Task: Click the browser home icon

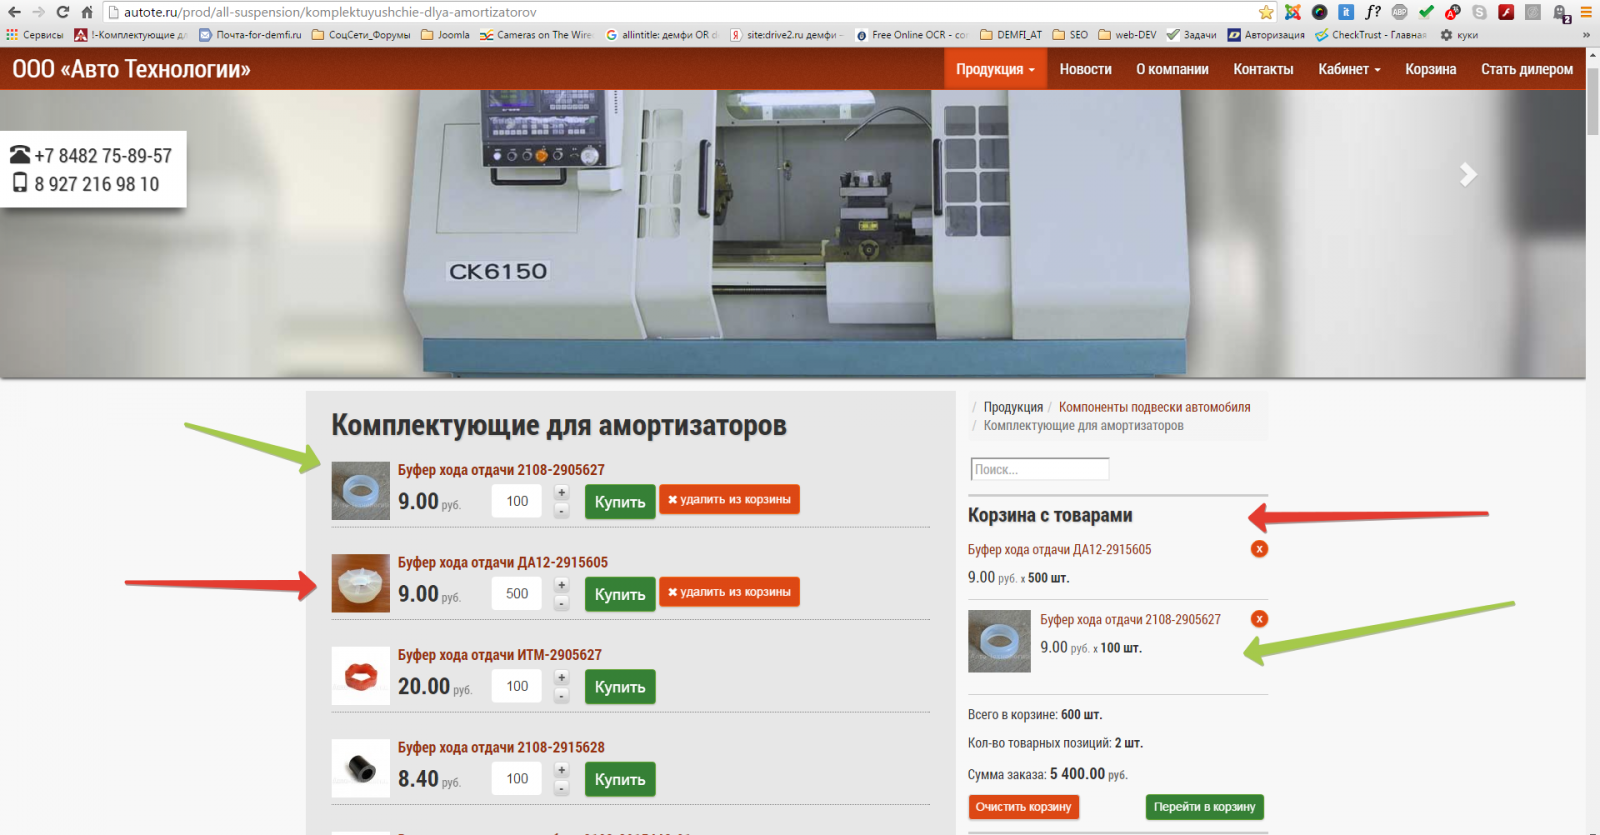Action: [87, 12]
